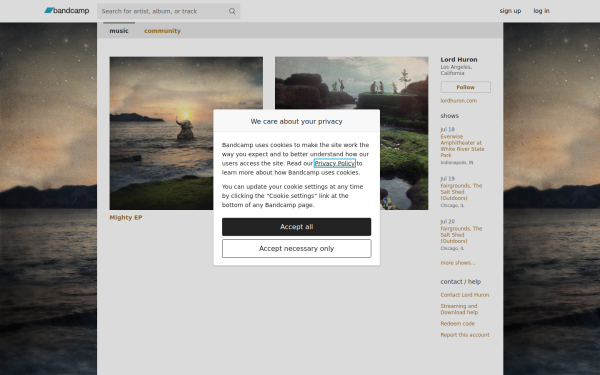Open the log in link

[x=541, y=11]
